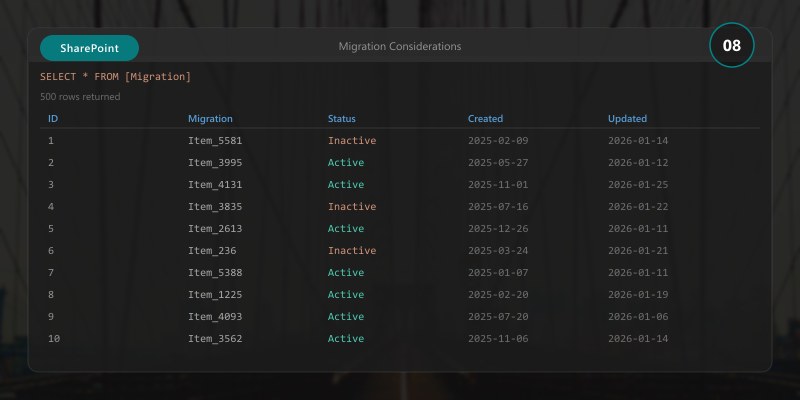800x400 pixels.
Task: Sort by the Created column header
Action: (x=485, y=118)
